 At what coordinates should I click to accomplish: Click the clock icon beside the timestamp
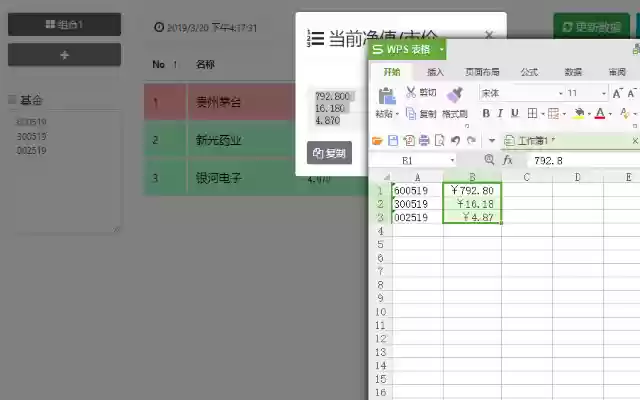(159, 27)
